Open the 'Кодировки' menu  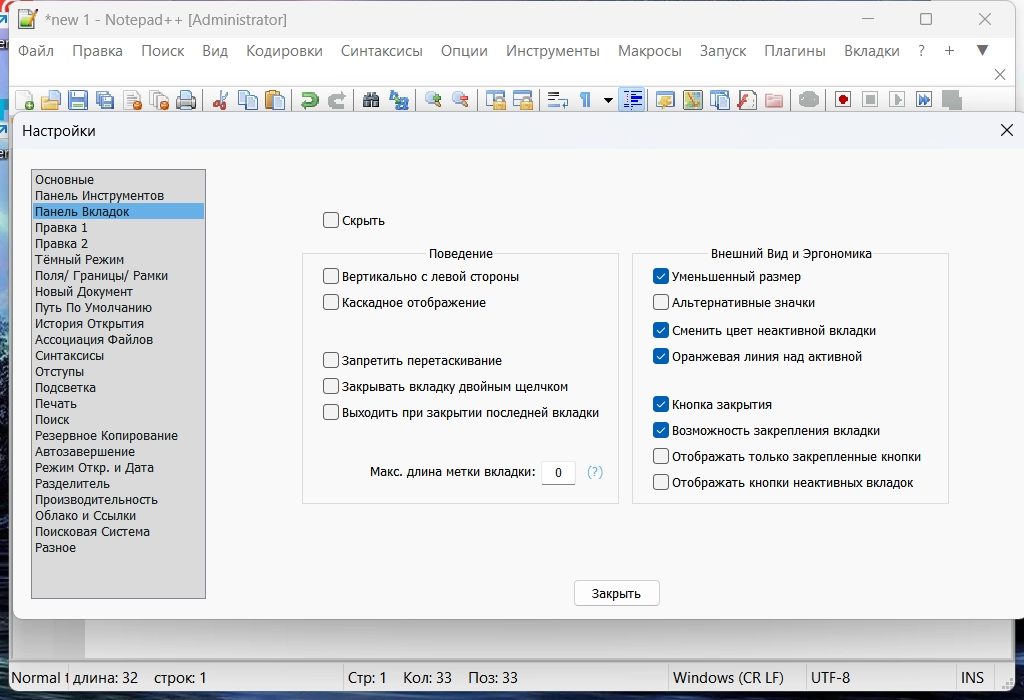click(284, 51)
